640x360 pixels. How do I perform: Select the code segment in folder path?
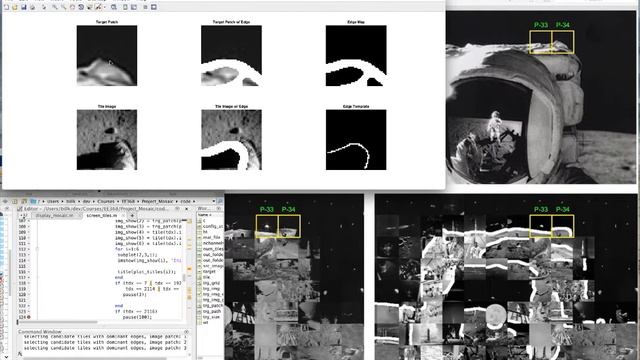[186, 201]
